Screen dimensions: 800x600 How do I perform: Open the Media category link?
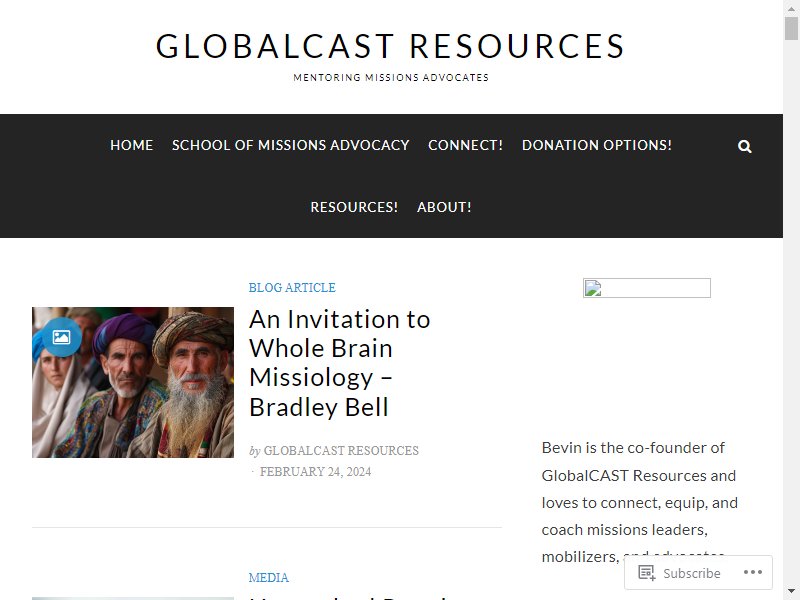click(268, 578)
